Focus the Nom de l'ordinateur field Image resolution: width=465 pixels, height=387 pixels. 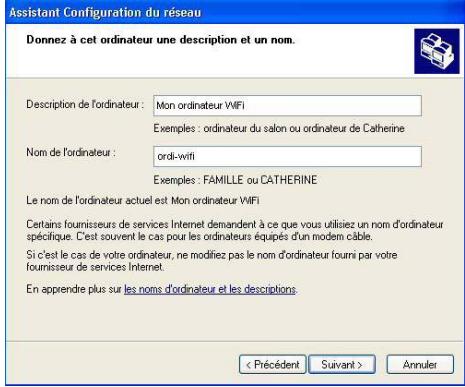287,156
